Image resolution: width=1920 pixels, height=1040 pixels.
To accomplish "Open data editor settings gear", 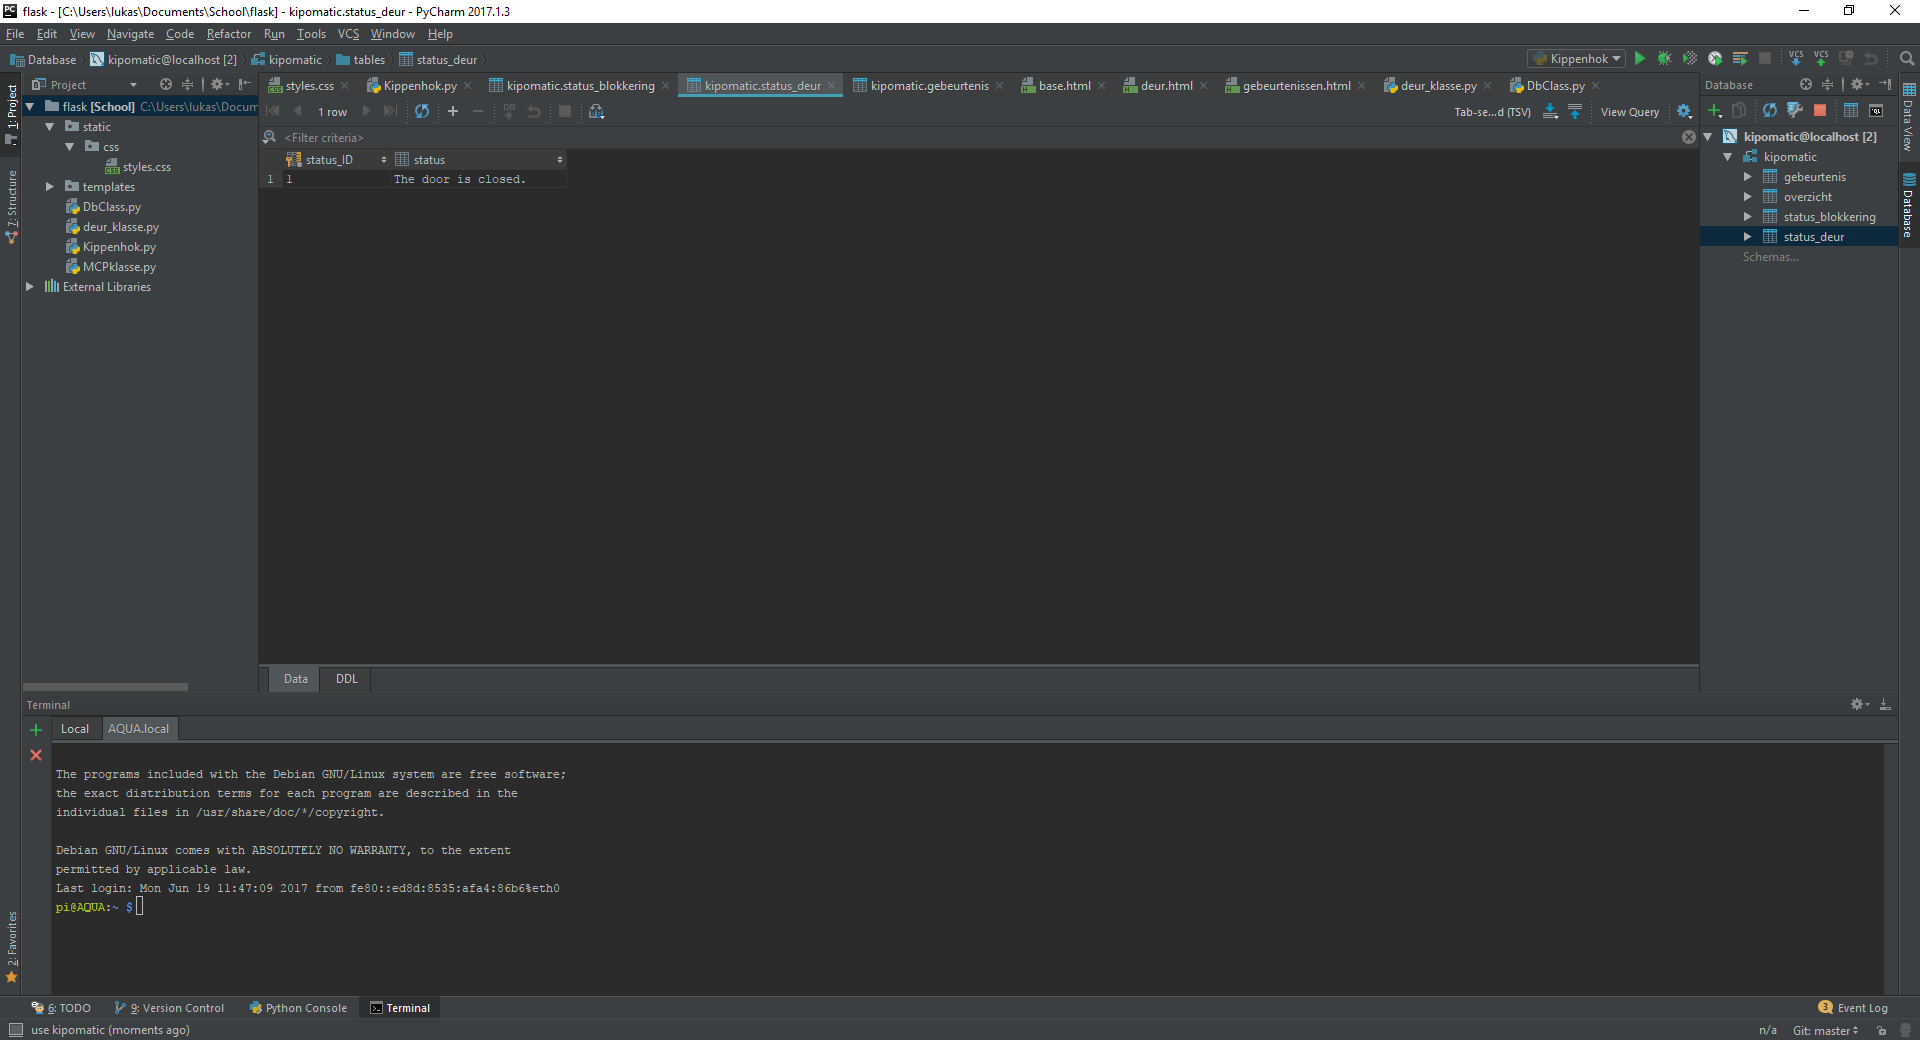I will click(1684, 111).
